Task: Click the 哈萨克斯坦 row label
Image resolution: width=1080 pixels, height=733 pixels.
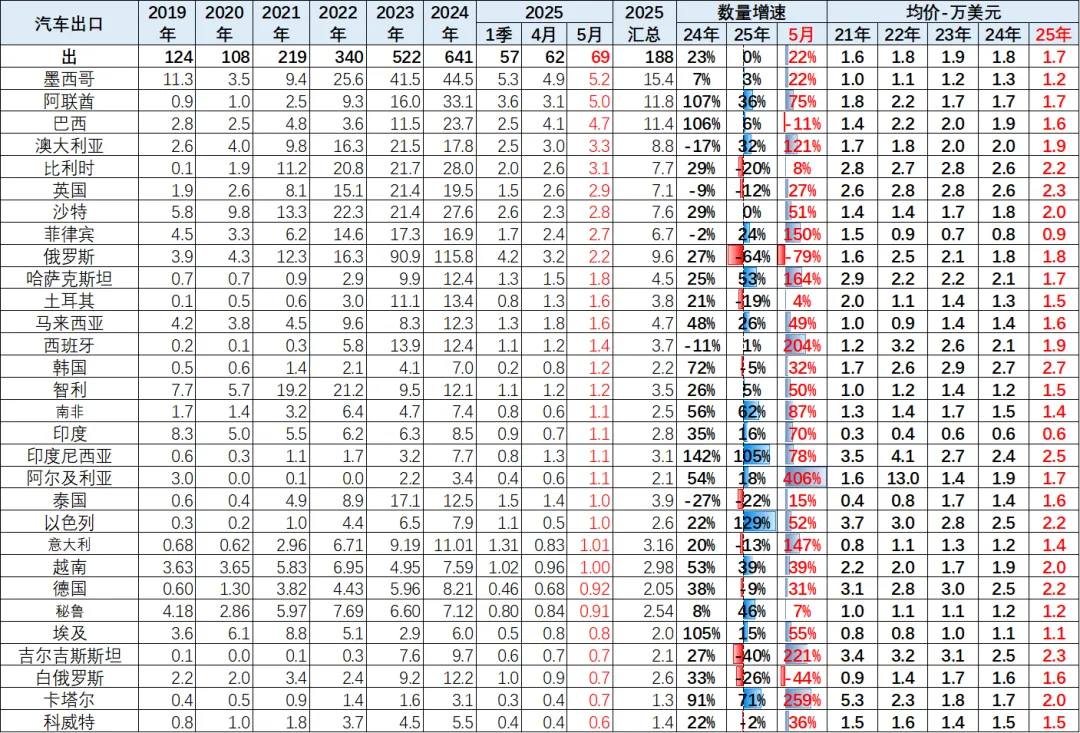Action: pos(68,278)
